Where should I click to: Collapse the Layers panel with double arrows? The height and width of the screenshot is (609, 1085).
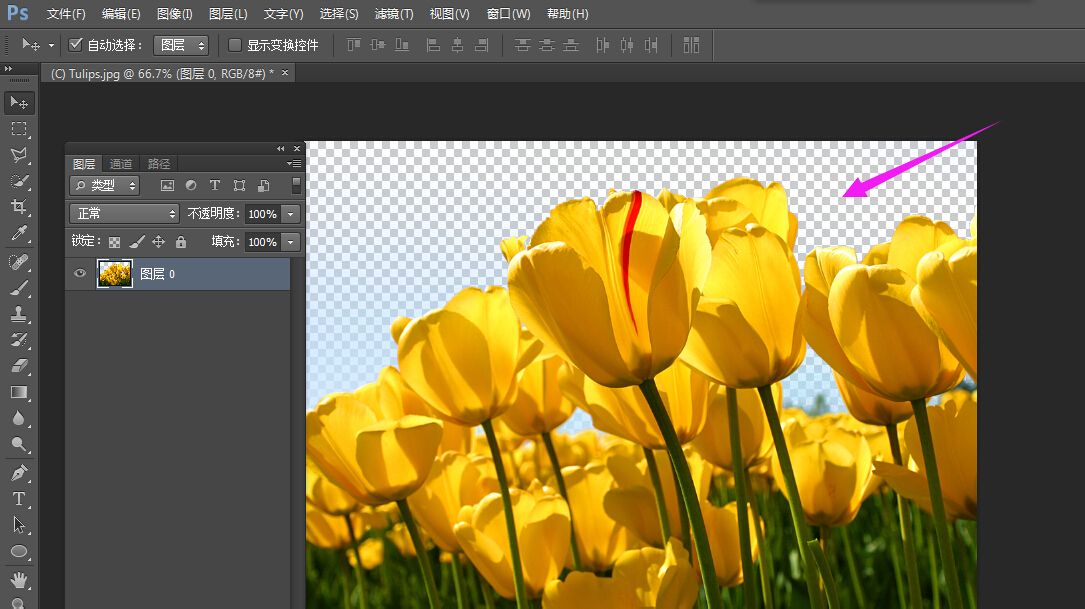(280, 149)
